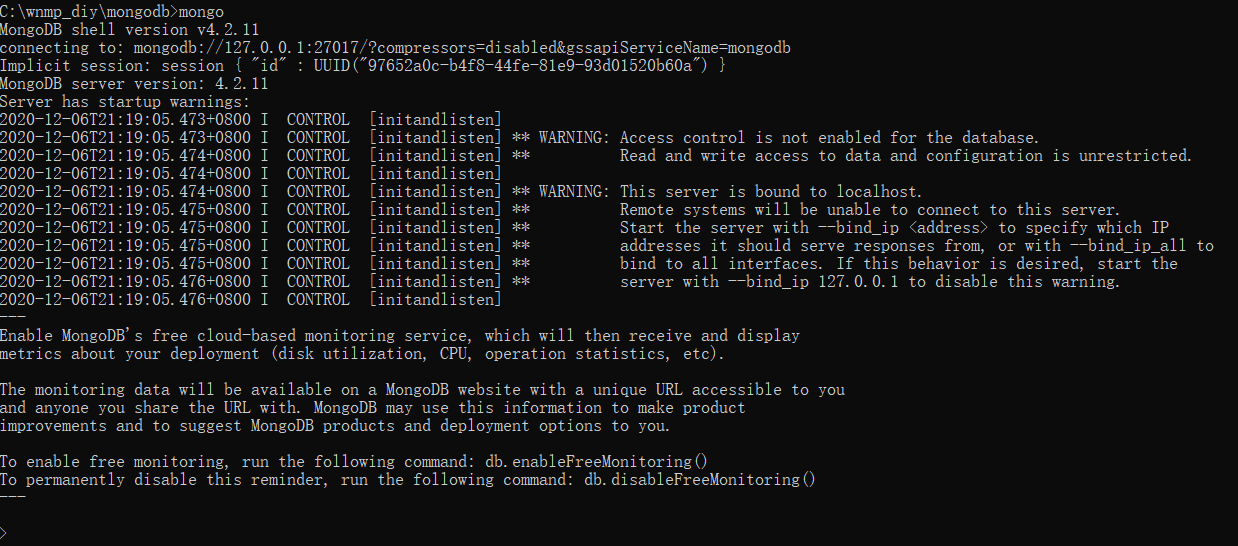Click the MongoDB shell version v4.2.11 line
The width and height of the screenshot is (1238, 546).
[130, 30]
